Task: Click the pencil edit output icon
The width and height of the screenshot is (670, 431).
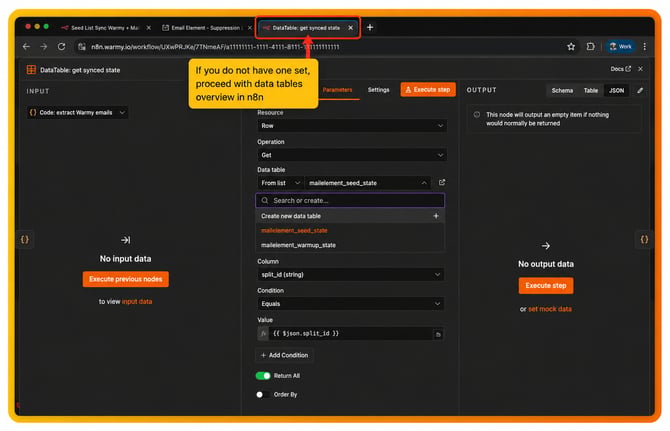Action: [640, 91]
